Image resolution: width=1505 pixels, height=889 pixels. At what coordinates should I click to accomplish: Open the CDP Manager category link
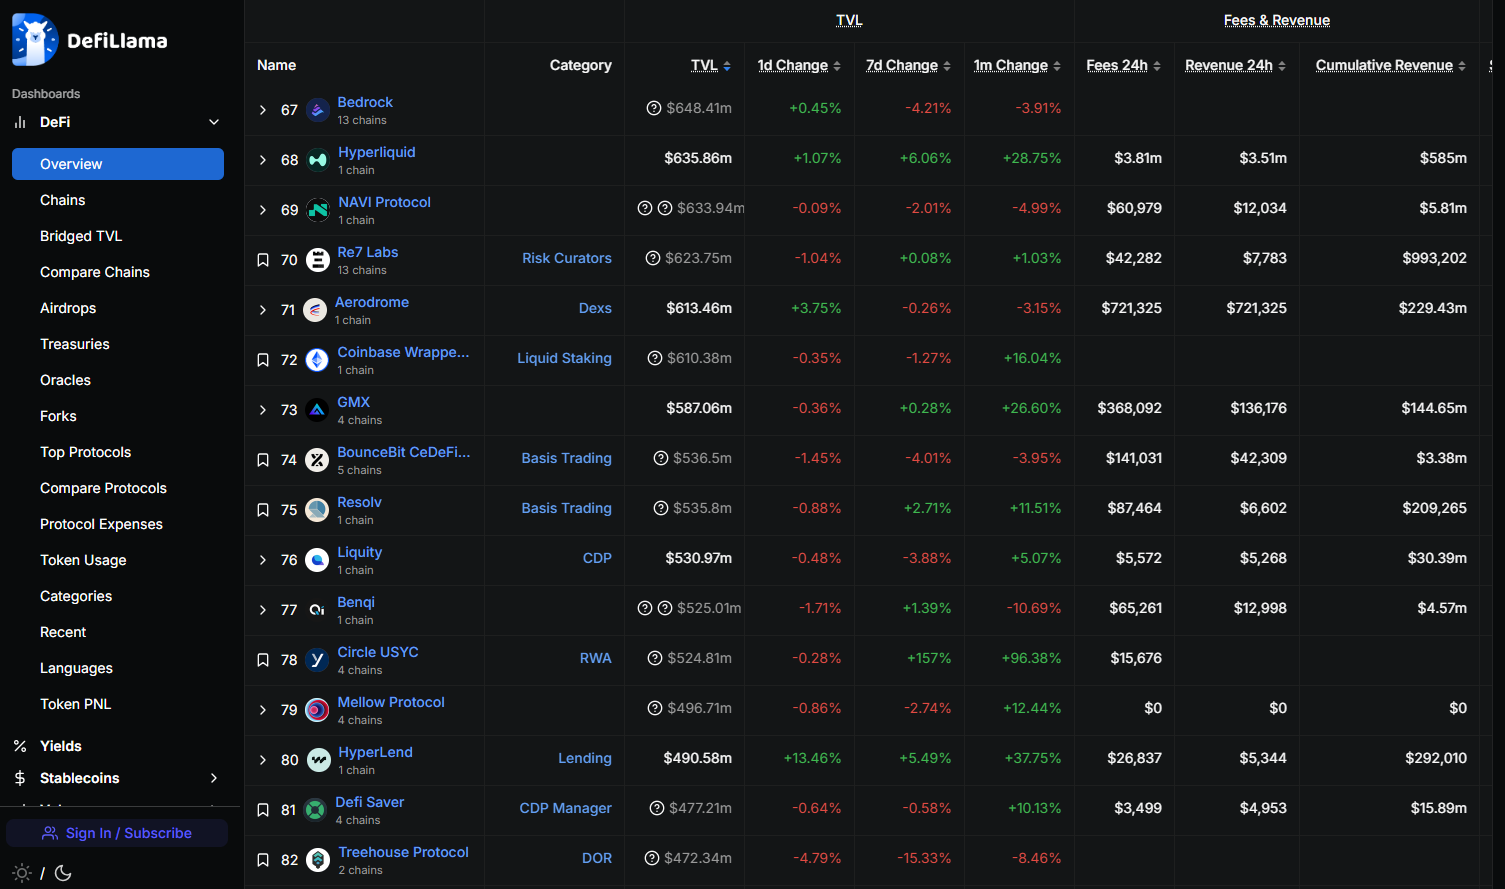(566, 808)
